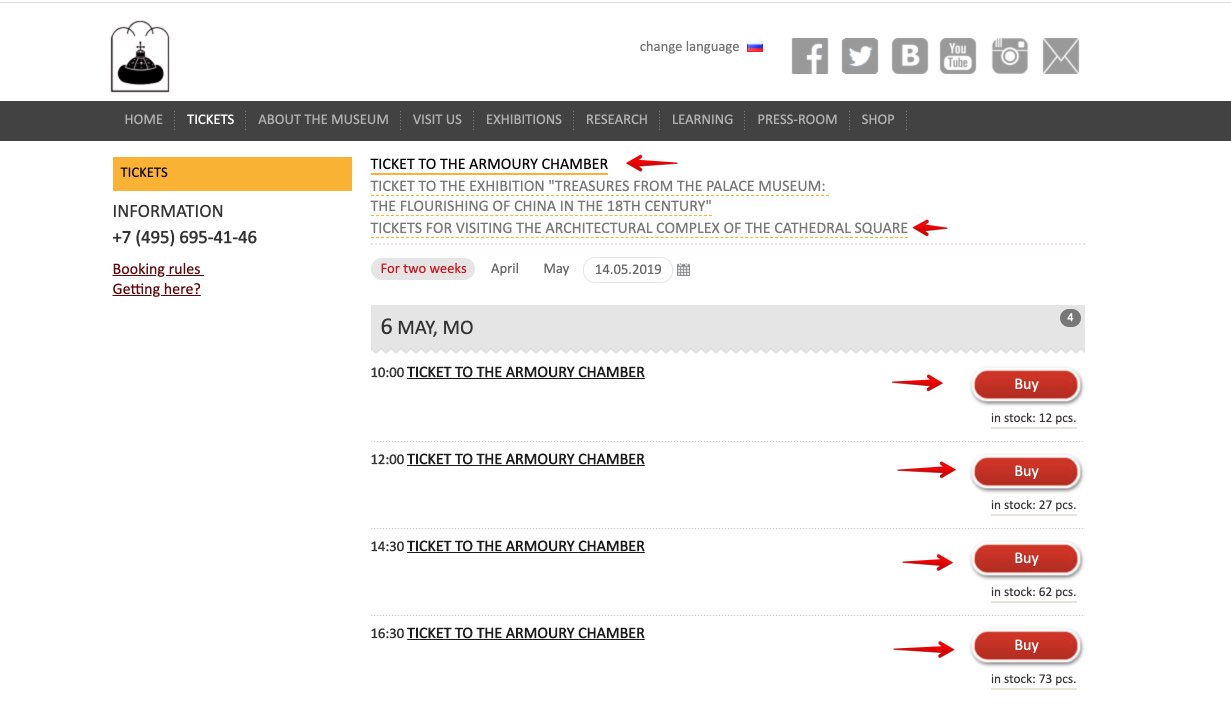
Task: Click the museum logo icon
Action: (x=140, y=57)
